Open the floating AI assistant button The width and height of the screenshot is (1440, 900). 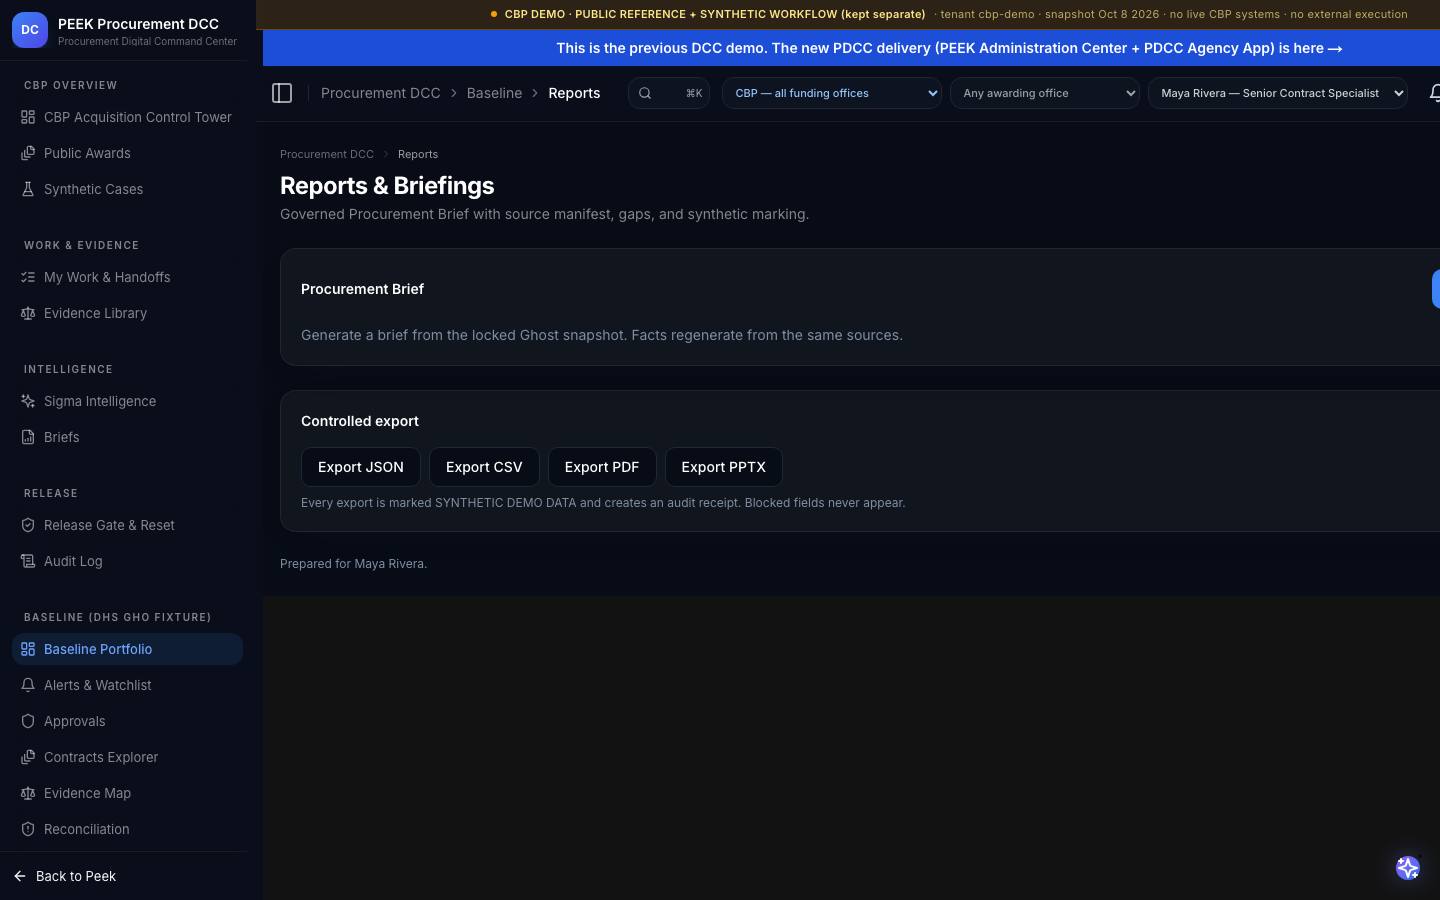[x=1408, y=868]
